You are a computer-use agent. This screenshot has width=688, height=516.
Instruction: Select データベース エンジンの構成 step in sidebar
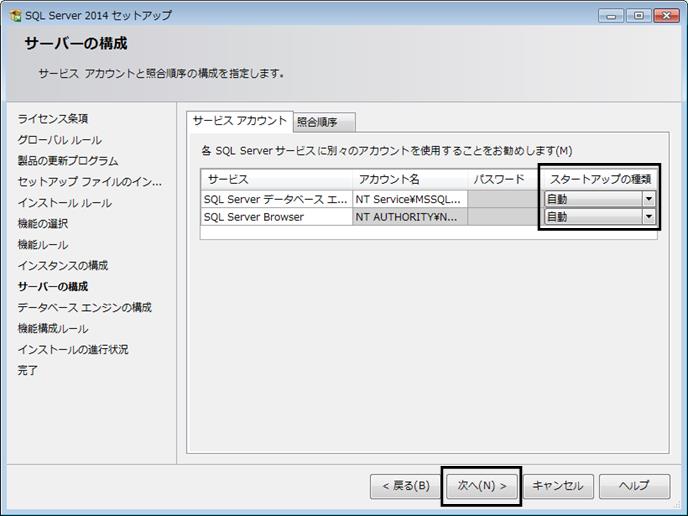[x=85, y=307]
